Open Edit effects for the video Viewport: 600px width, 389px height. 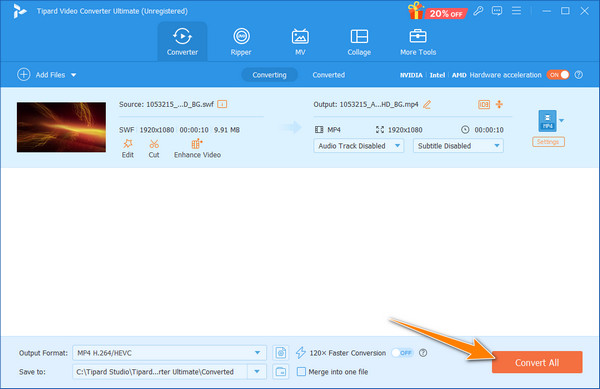127,148
